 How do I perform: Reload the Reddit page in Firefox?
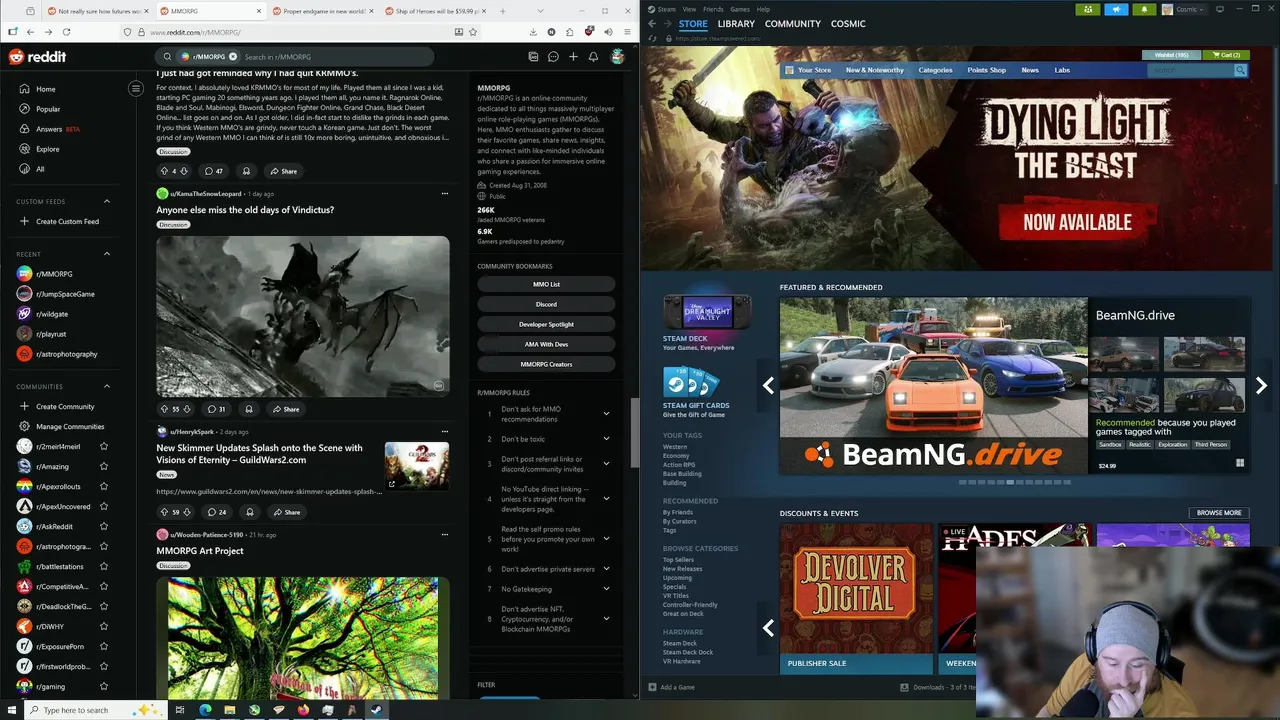(66, 32)
